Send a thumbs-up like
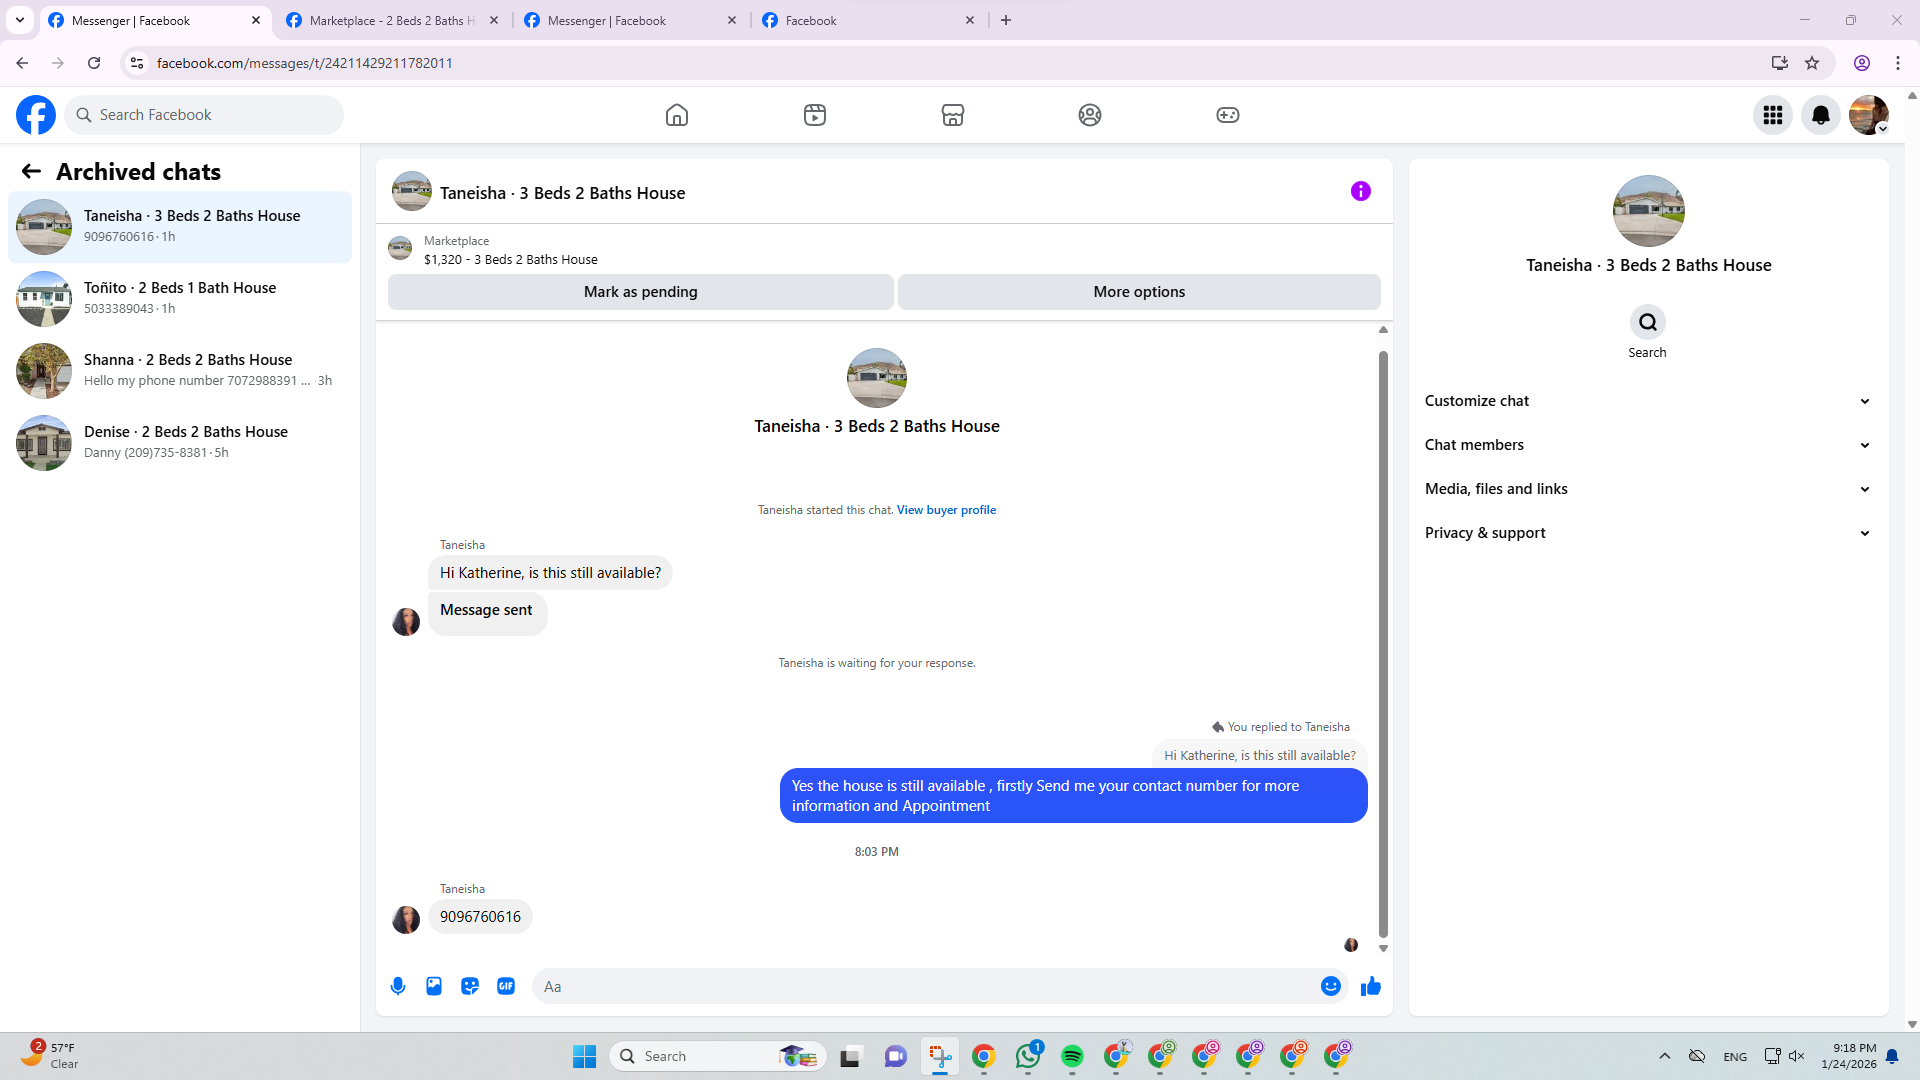 coord(1370,986)
